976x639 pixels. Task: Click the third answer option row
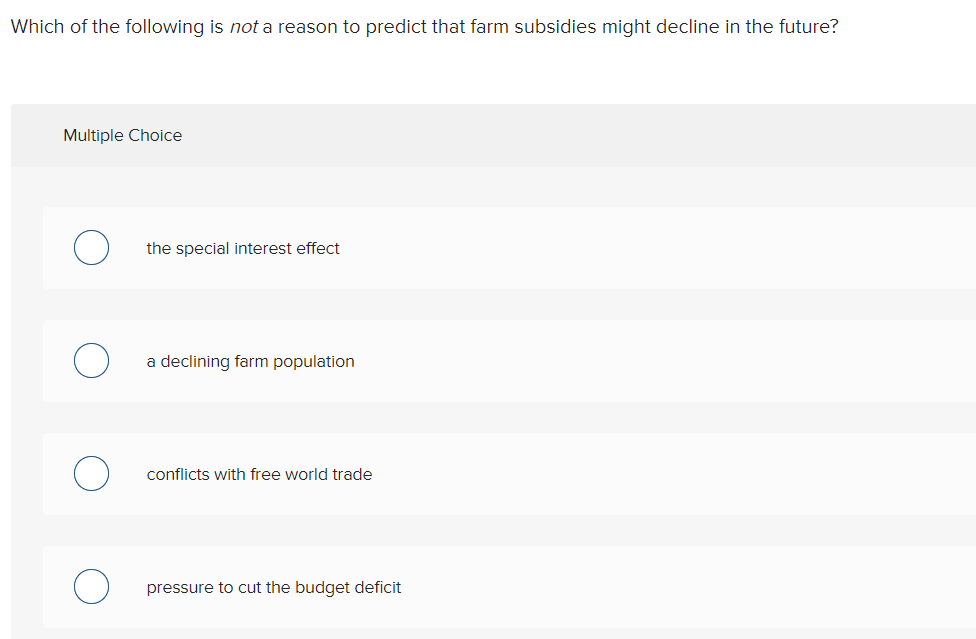click(x=400, y=473)
